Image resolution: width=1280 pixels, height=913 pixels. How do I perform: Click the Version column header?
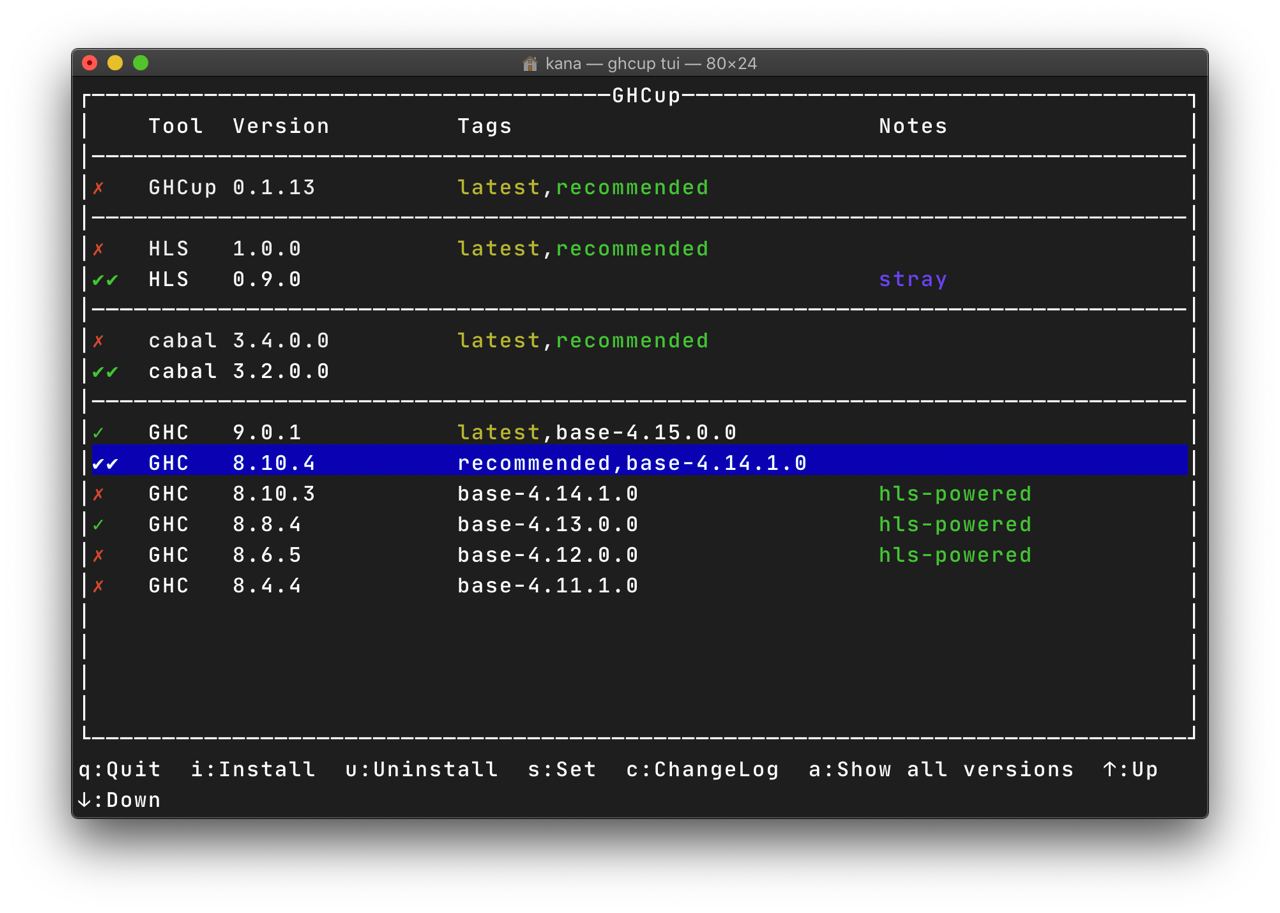pos(281,126)
